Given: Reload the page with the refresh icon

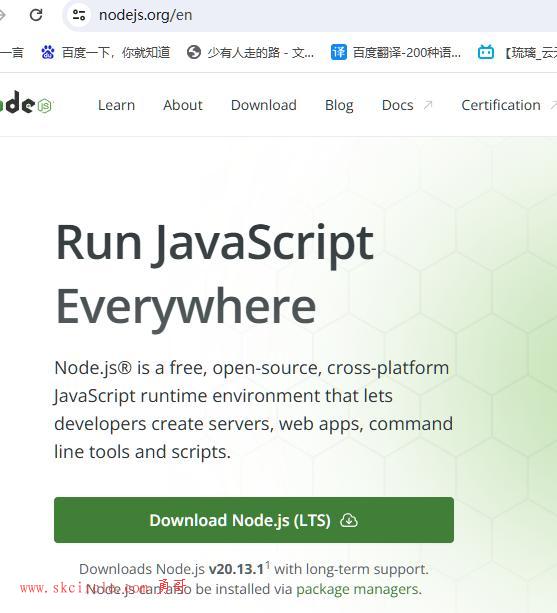Looking at the screenshot, I should pos(36,15).
